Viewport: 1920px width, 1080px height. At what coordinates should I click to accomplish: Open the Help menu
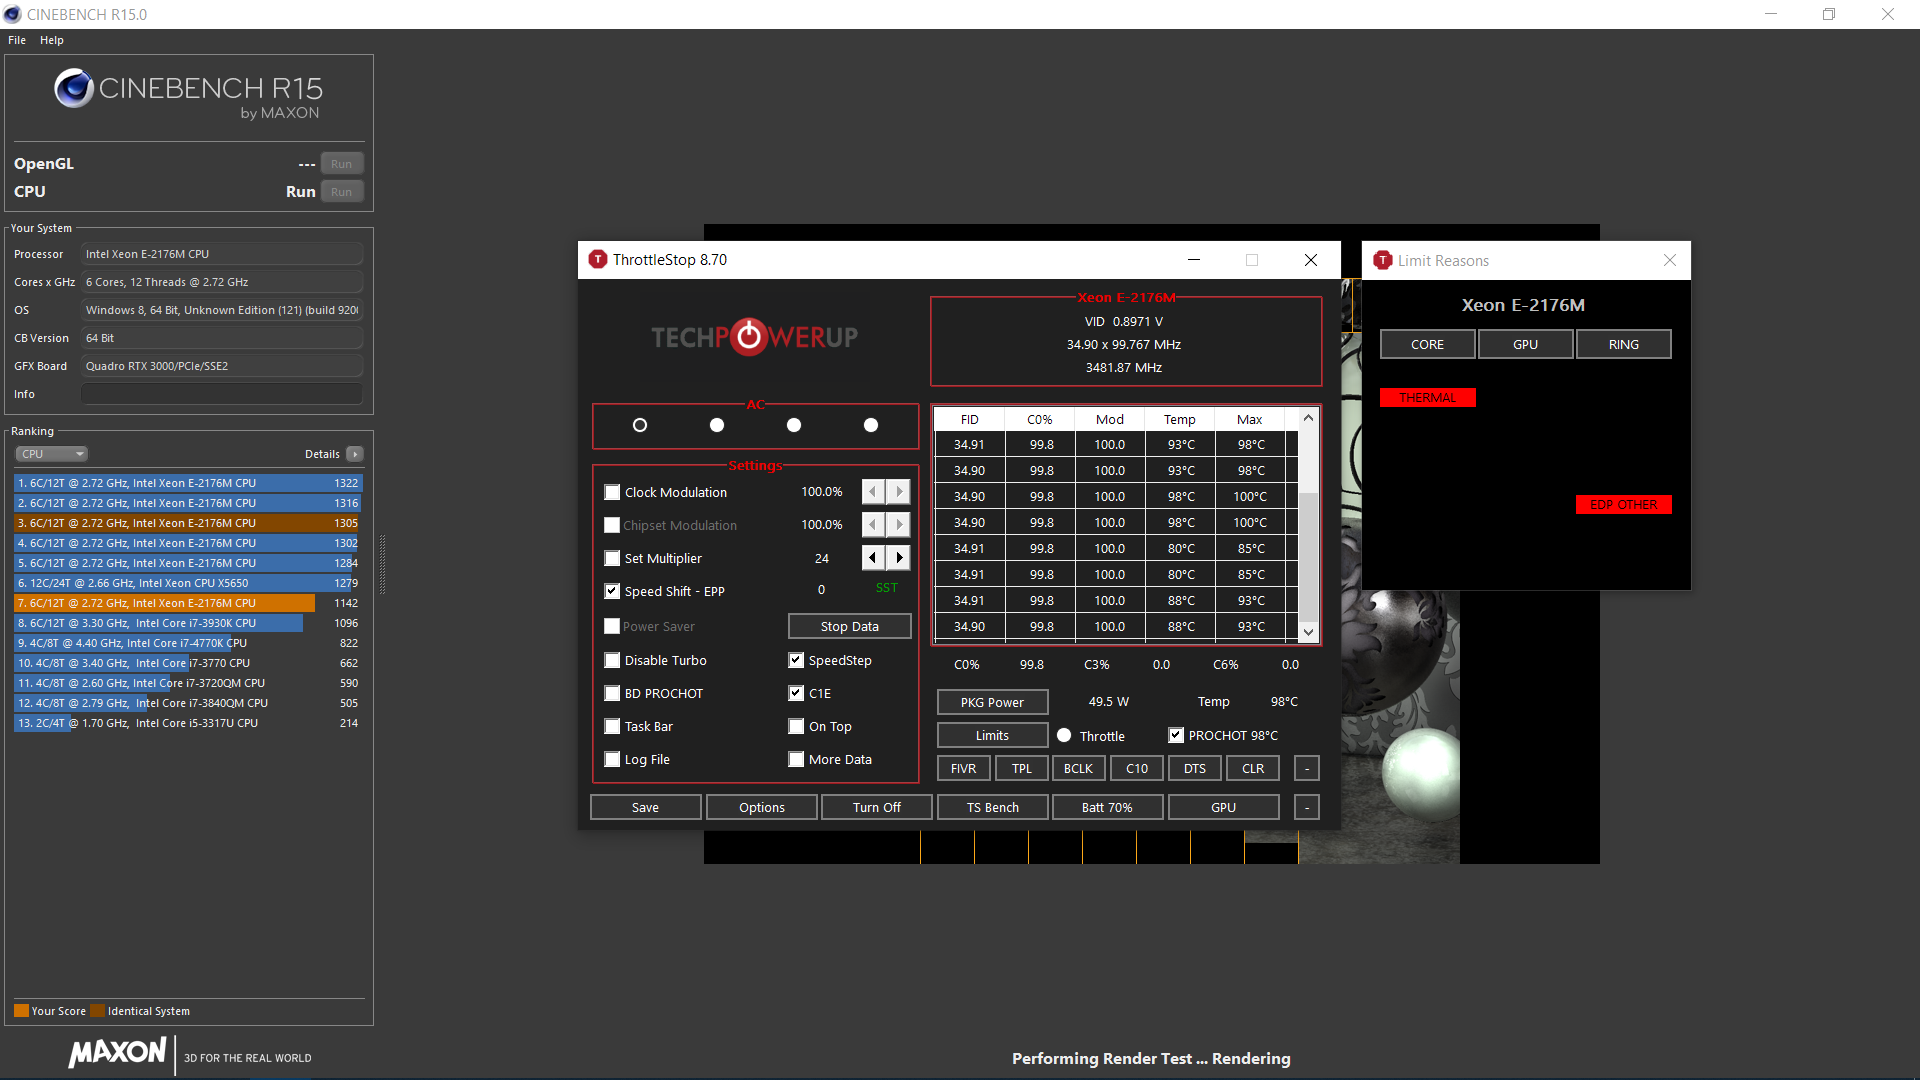tap(52, 40)
